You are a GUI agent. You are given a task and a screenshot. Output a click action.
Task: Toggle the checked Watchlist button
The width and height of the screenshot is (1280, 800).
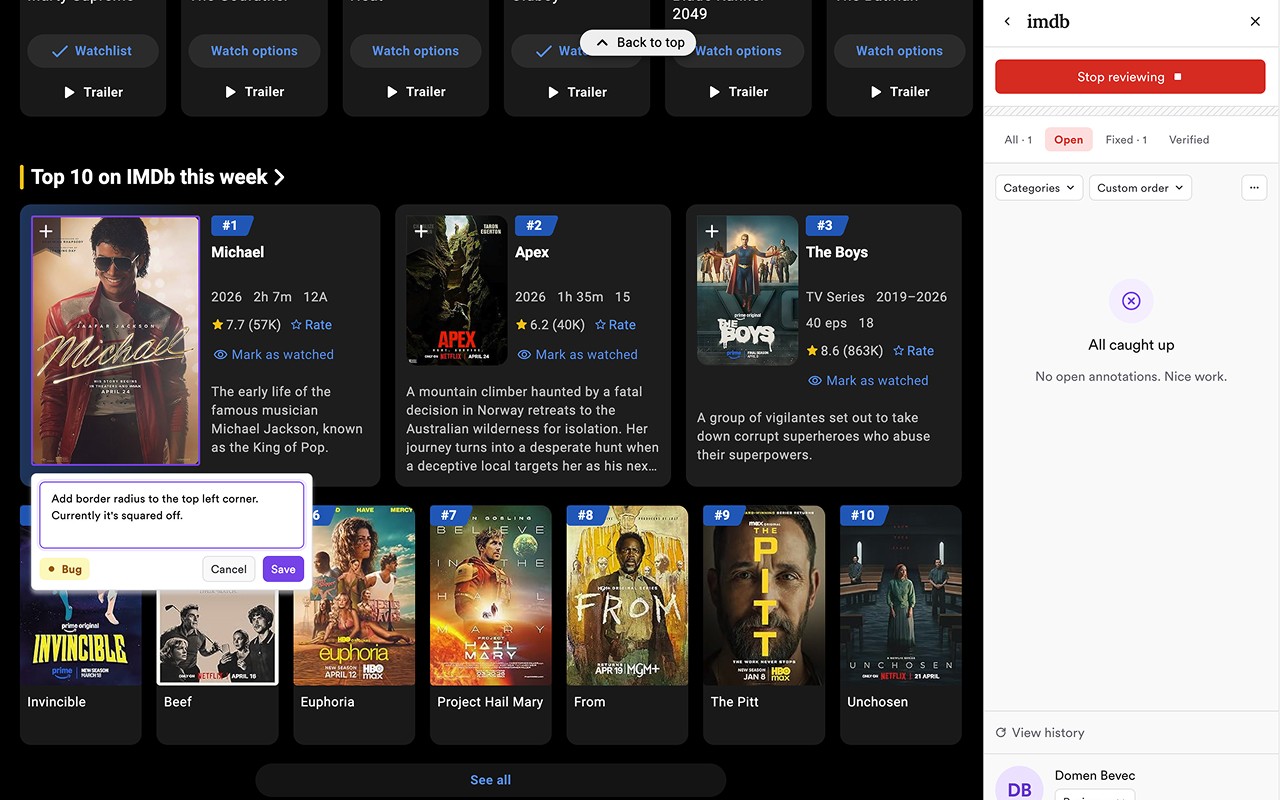[93, 51]
